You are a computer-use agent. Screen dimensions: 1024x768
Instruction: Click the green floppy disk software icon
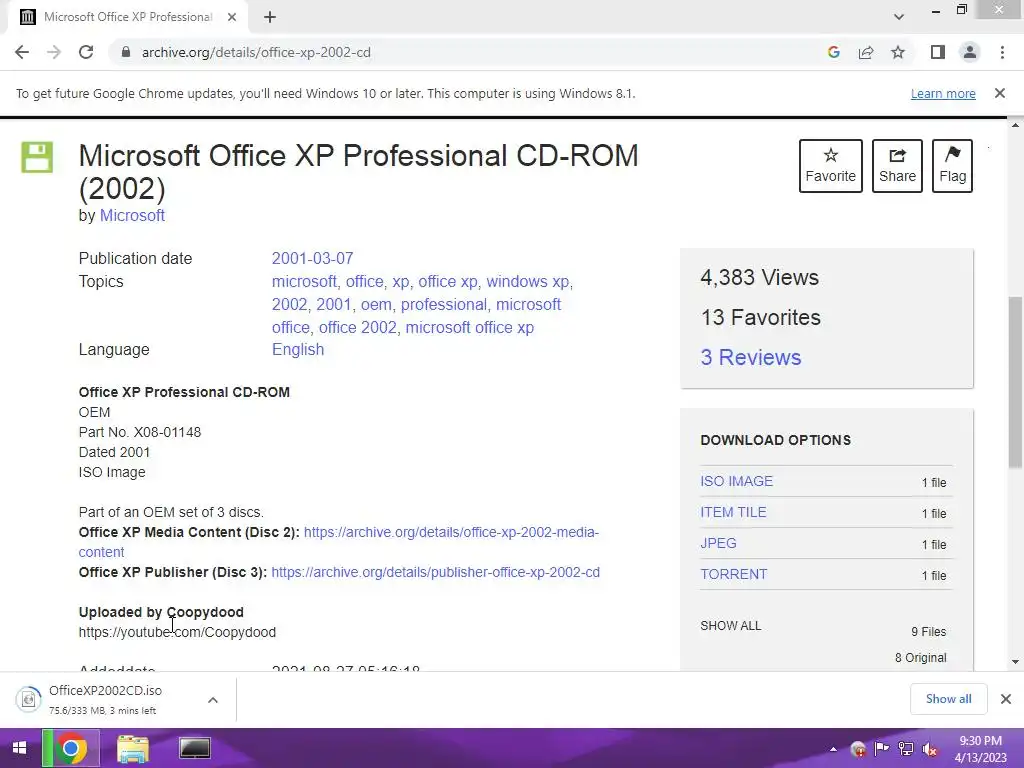37,157
